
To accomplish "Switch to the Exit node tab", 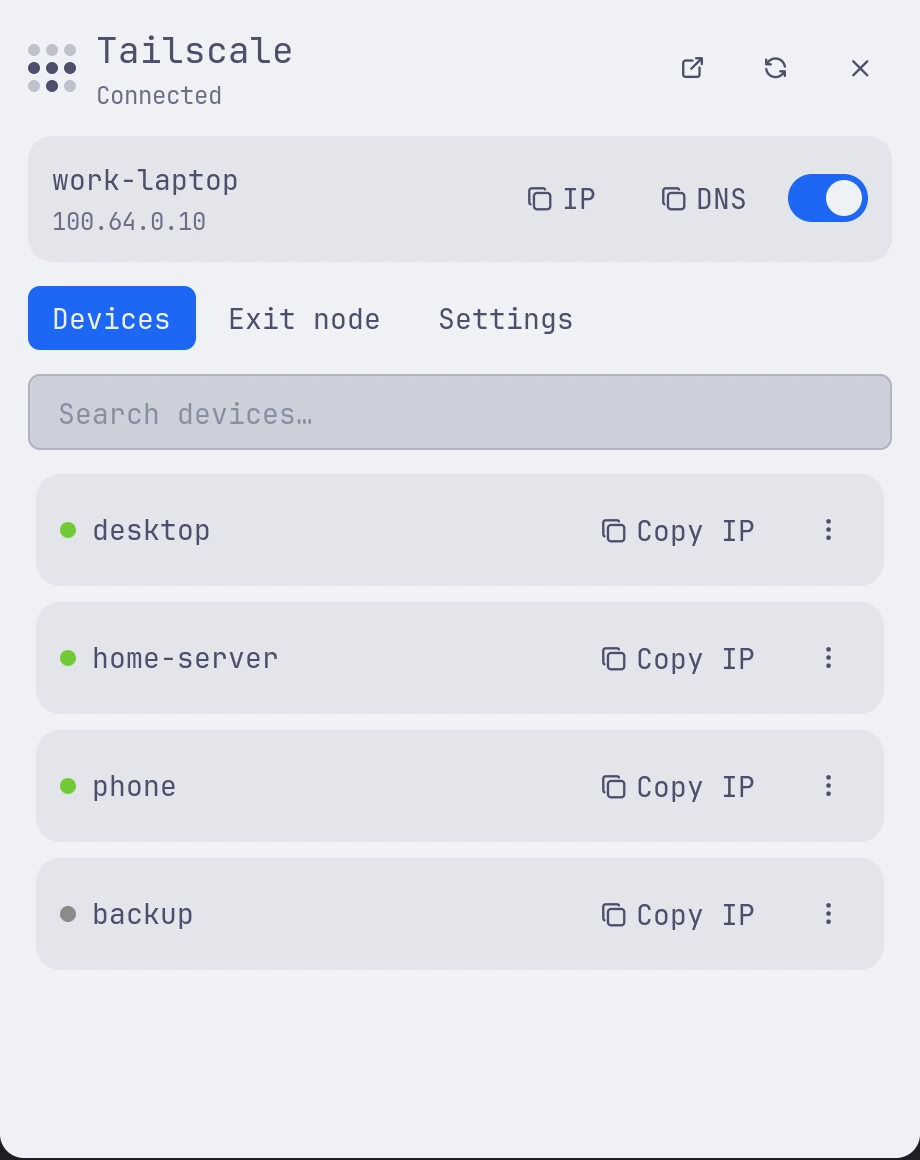I will pyautogui.click(x=304, y=319).
